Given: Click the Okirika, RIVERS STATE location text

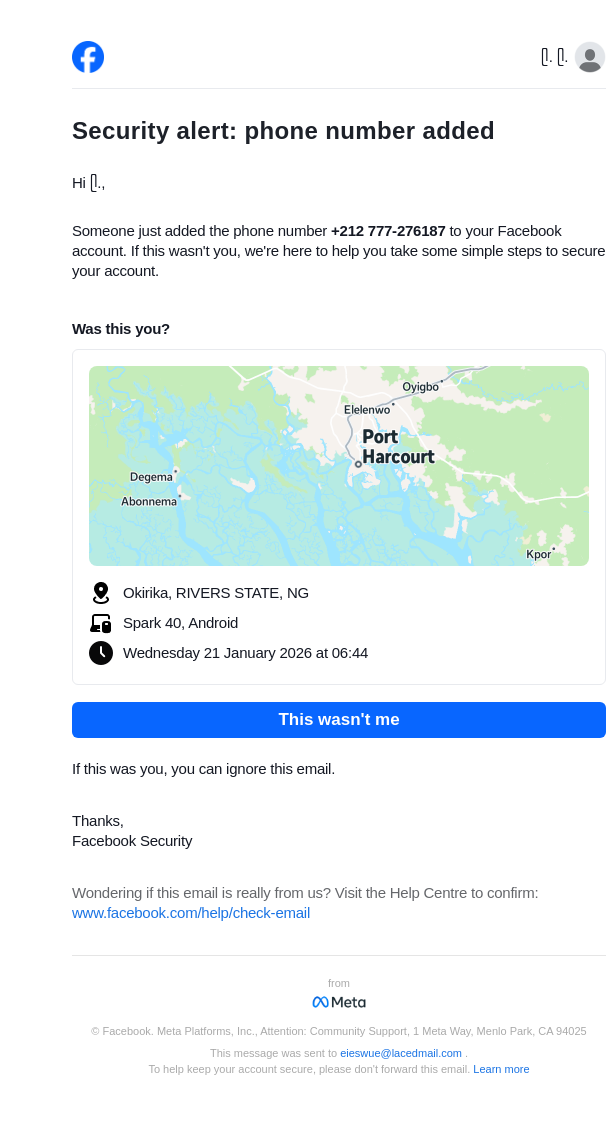Looking at the screenshot, I should (x=216, y=593).
